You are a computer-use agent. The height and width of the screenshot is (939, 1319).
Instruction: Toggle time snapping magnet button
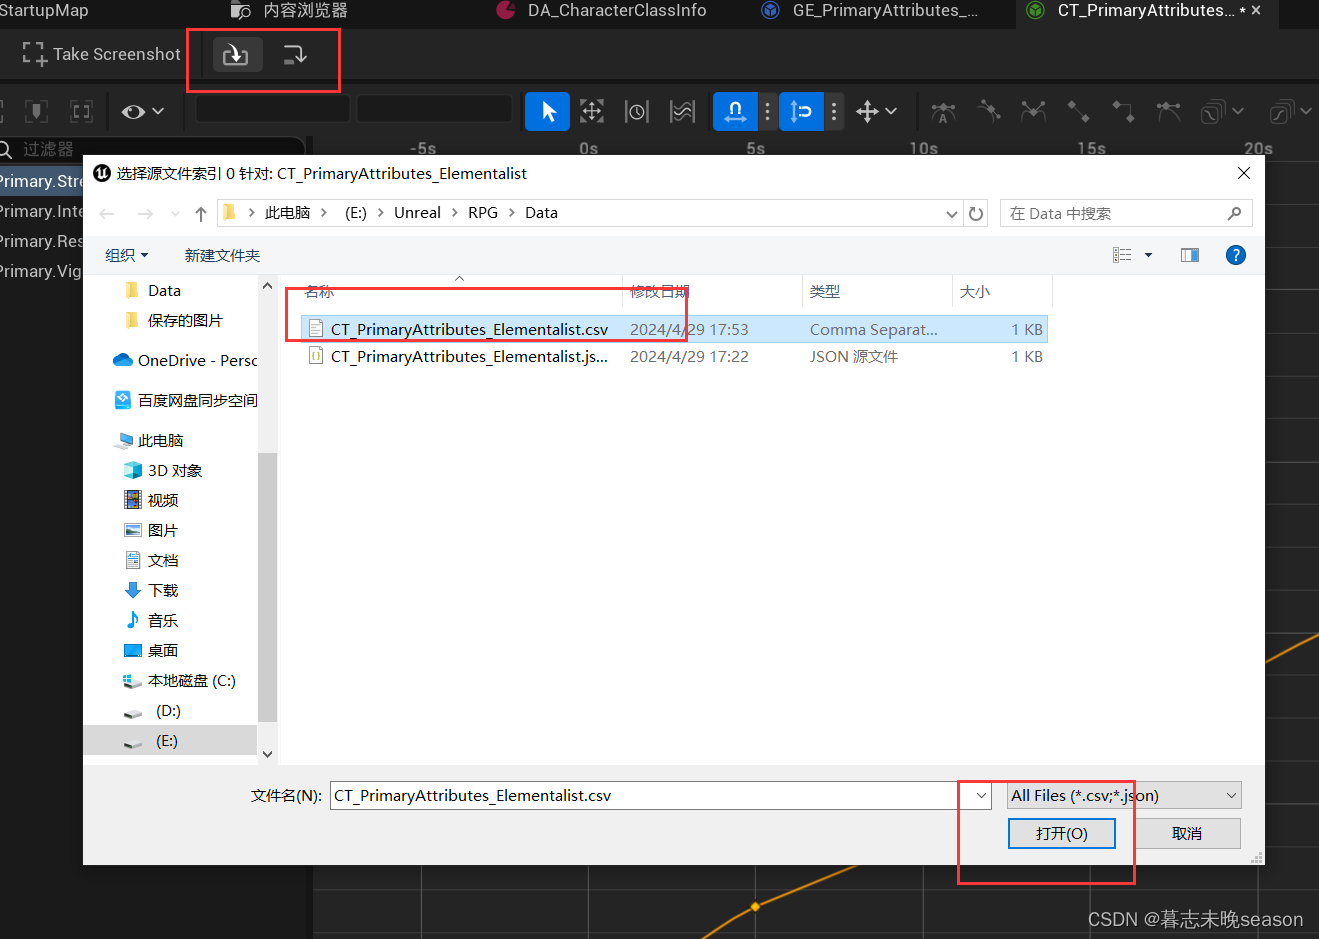735,111
